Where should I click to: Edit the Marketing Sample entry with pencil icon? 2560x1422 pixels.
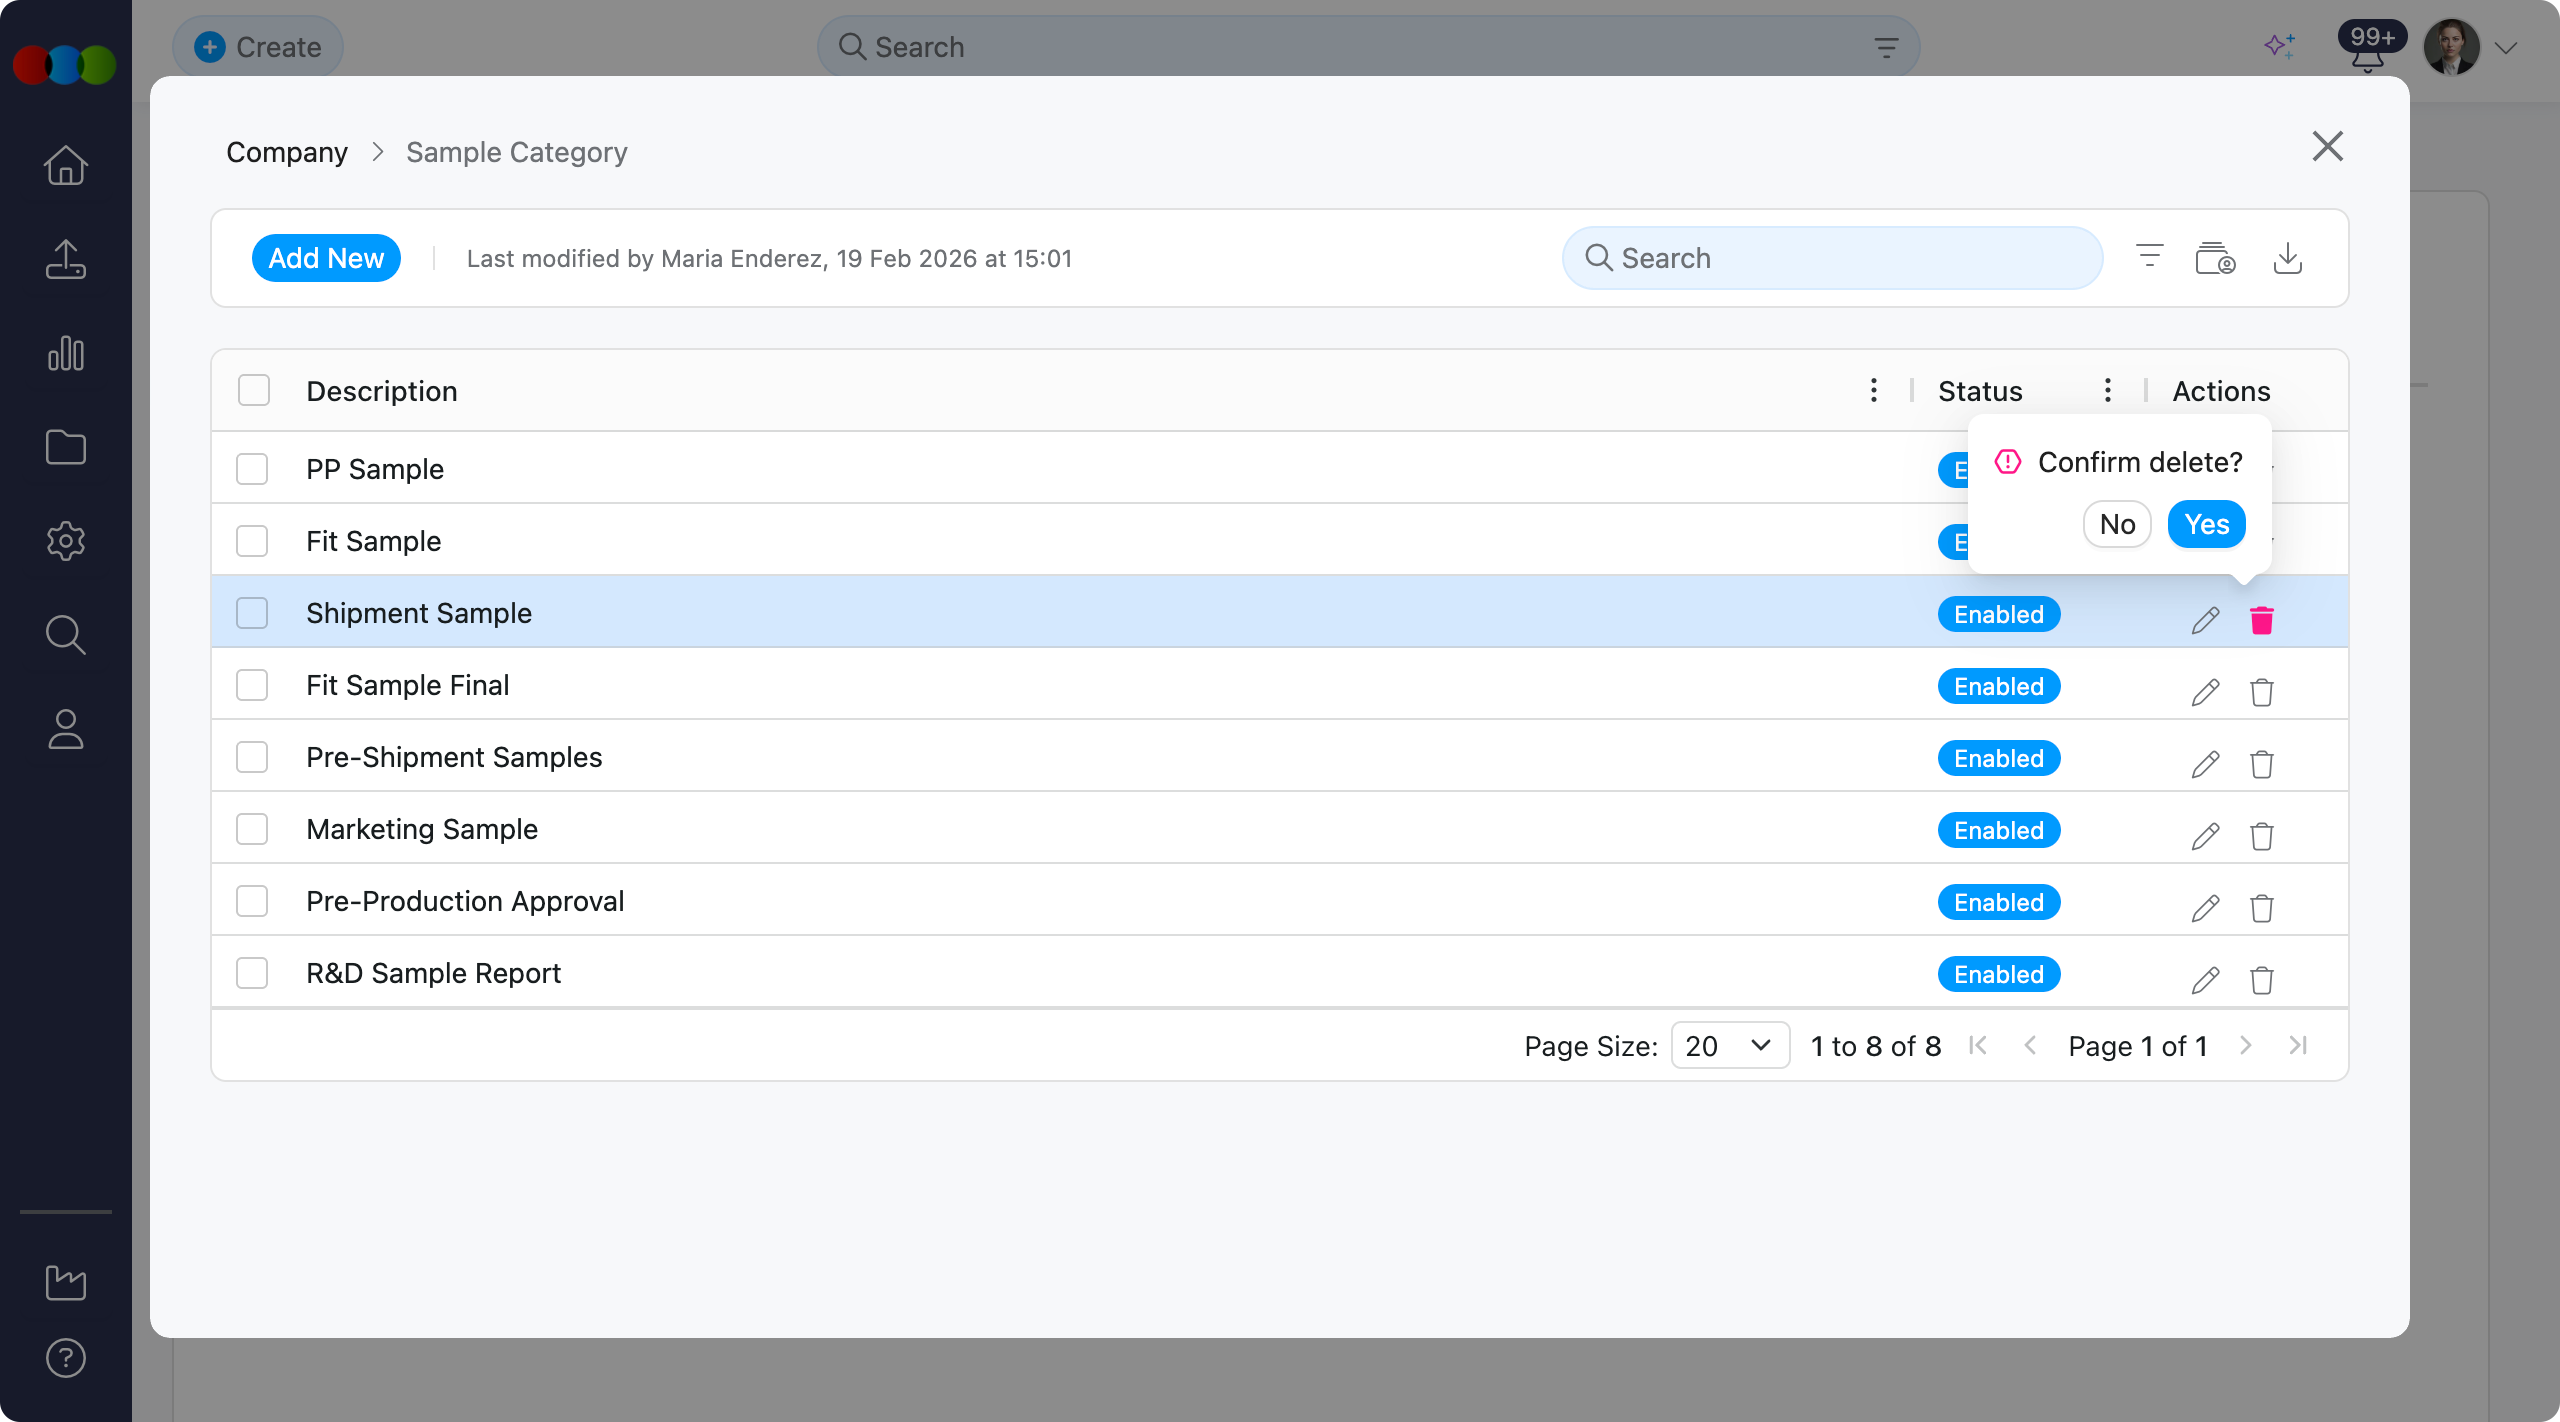pos(2205,836)
